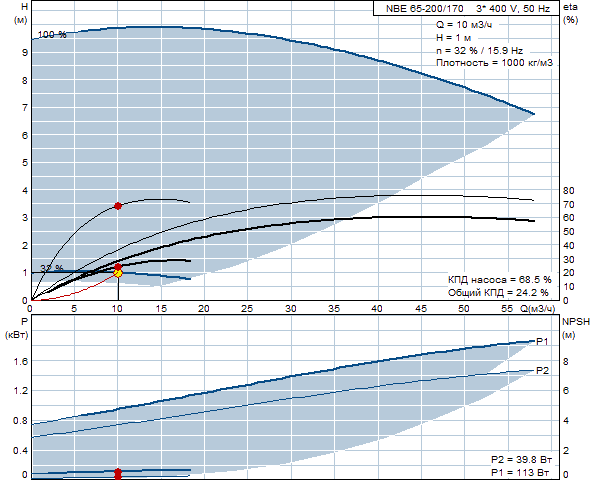Select the 32 % speed curve label
Screen dimensions: 592x480
[52, 268]
